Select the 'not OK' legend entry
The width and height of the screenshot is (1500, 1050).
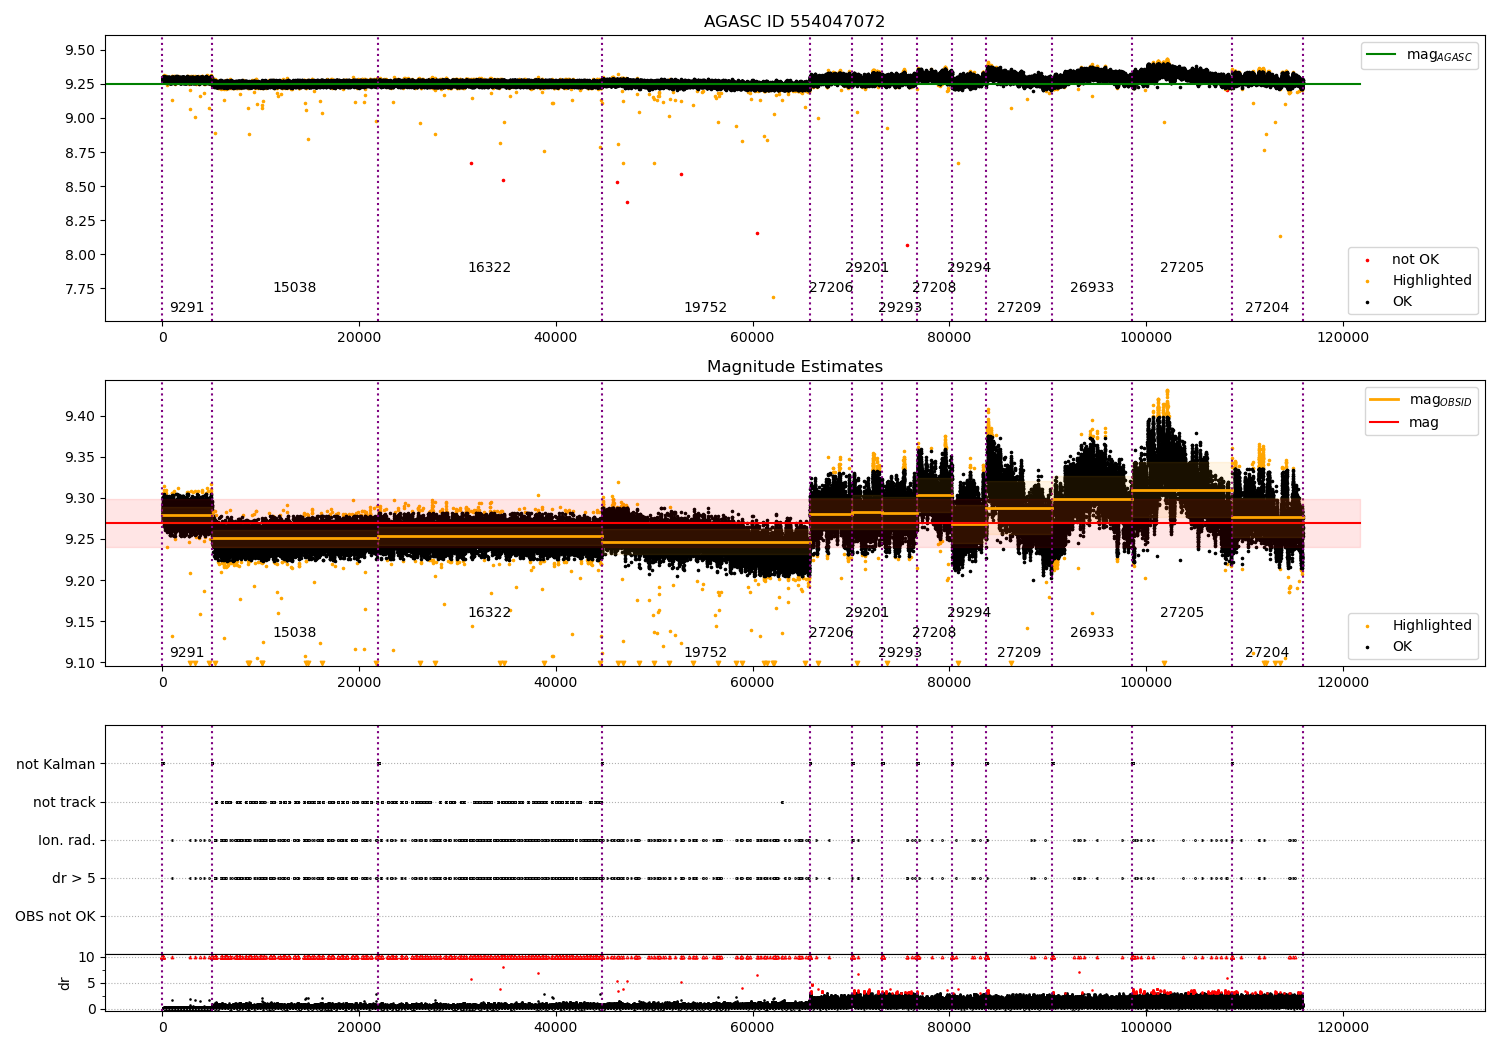click(x=1415, y=260)
